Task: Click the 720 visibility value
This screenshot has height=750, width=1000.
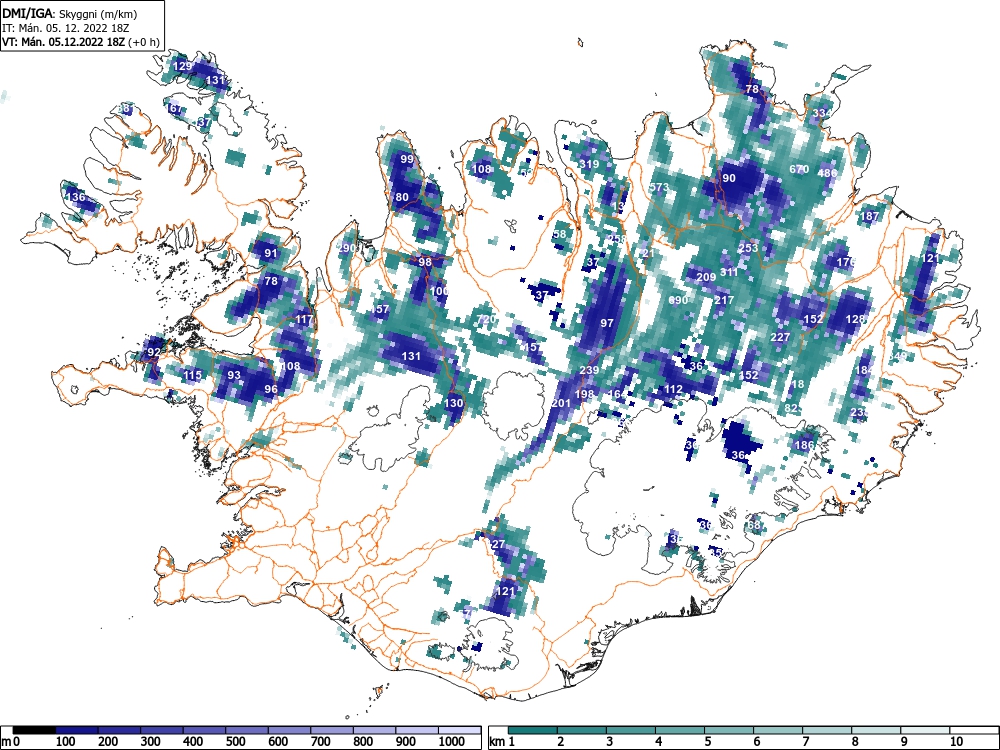Action: tap(486, 319)
